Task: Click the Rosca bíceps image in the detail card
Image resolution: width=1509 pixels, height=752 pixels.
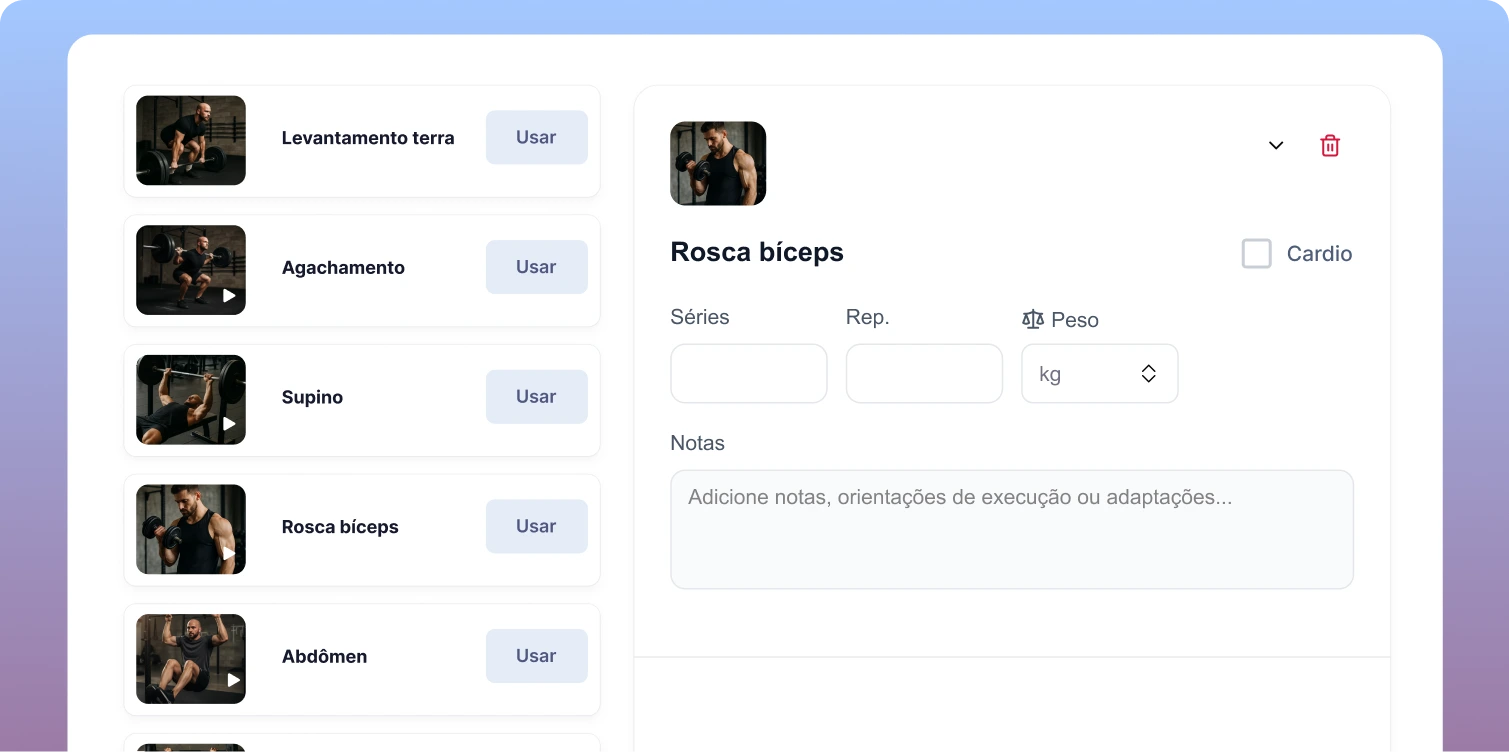Action: tap(718, 164)
